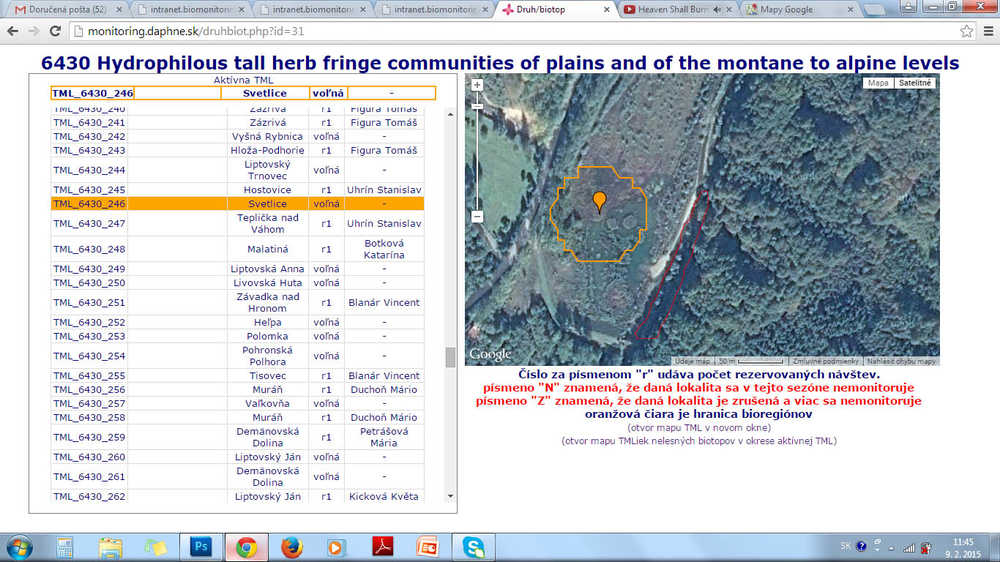
Task: Select row TML_6430_247 Teplička nad Váhom
Action: click(x=237, y=224)
